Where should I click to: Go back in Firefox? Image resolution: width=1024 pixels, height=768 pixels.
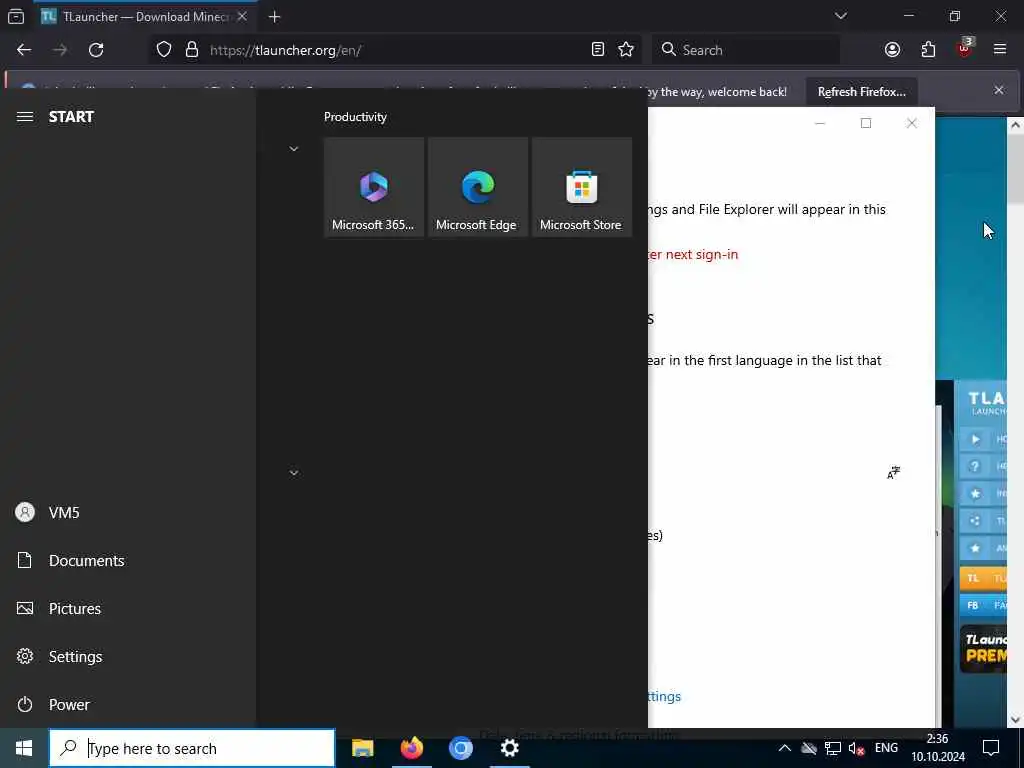(x=24, y=50)
